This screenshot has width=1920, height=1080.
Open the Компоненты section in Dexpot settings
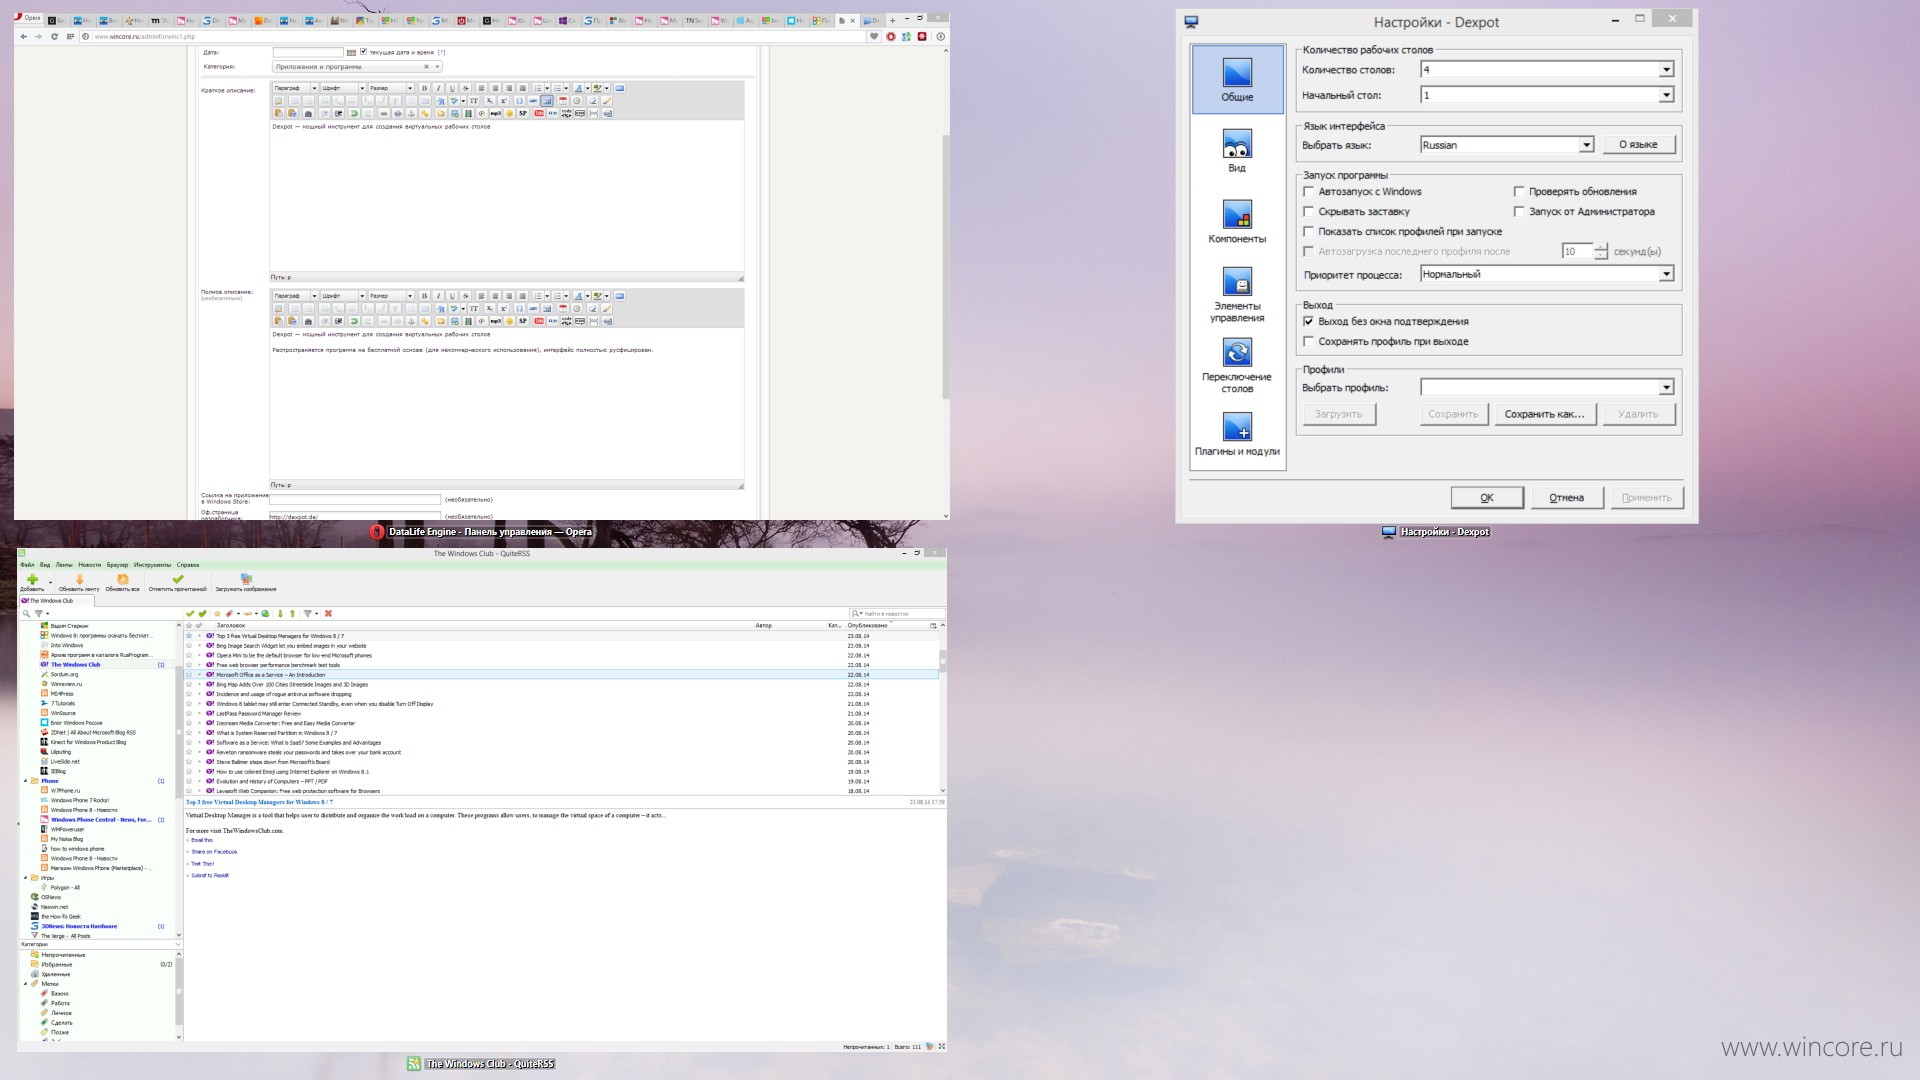1237,222
